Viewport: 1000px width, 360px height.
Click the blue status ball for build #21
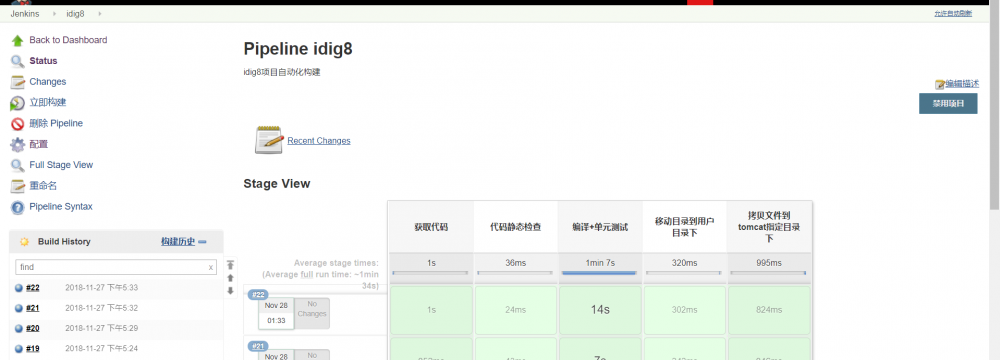pos(19,308)
